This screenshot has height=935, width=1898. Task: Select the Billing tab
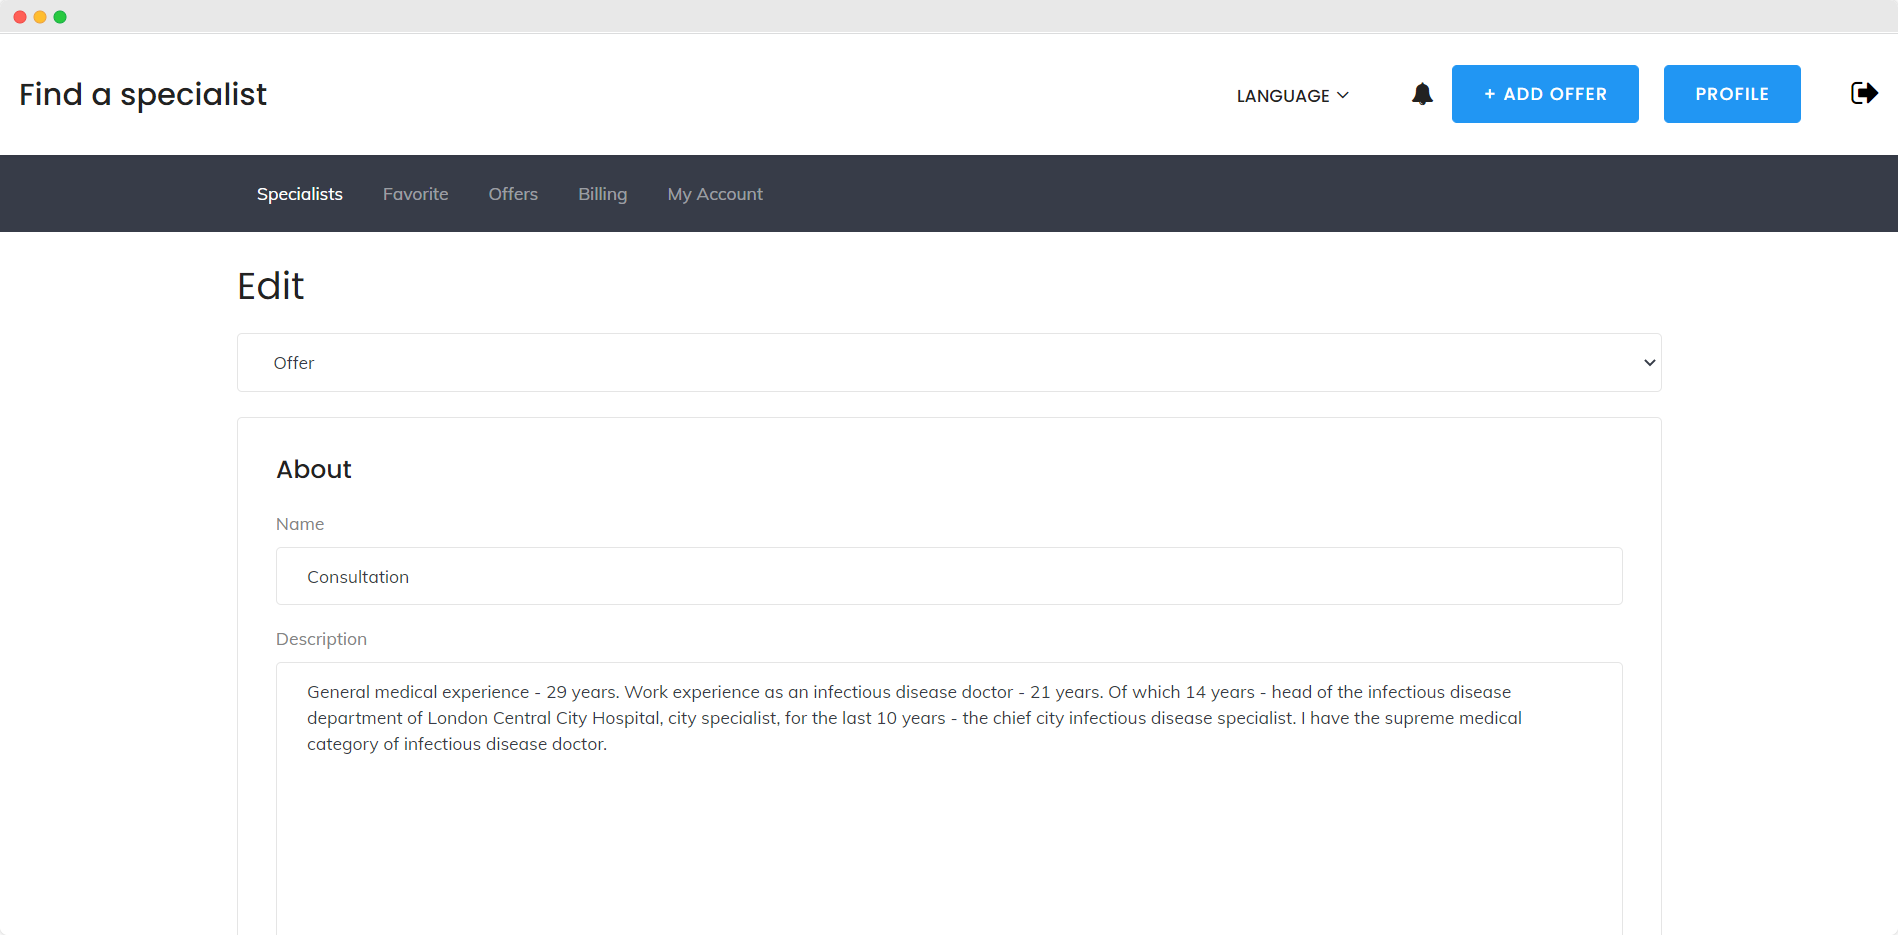(x=603, y=194)
